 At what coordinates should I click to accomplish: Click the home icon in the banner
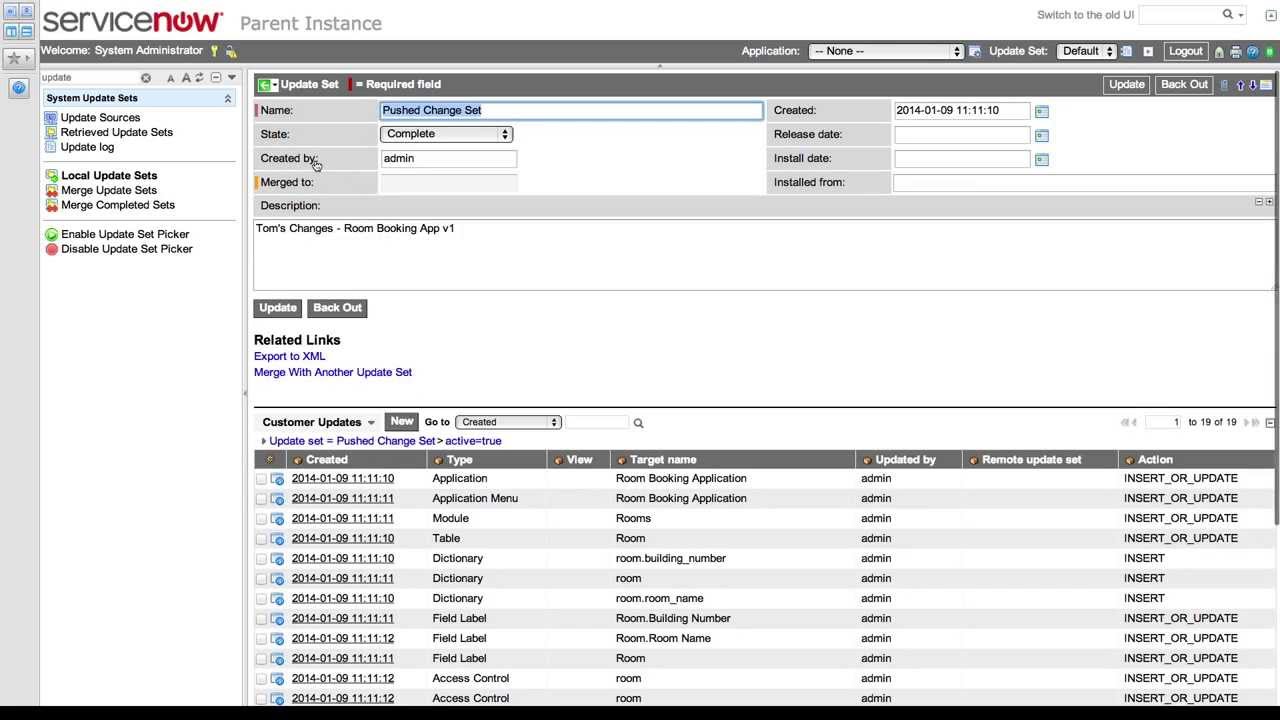tap(1219, 52)
